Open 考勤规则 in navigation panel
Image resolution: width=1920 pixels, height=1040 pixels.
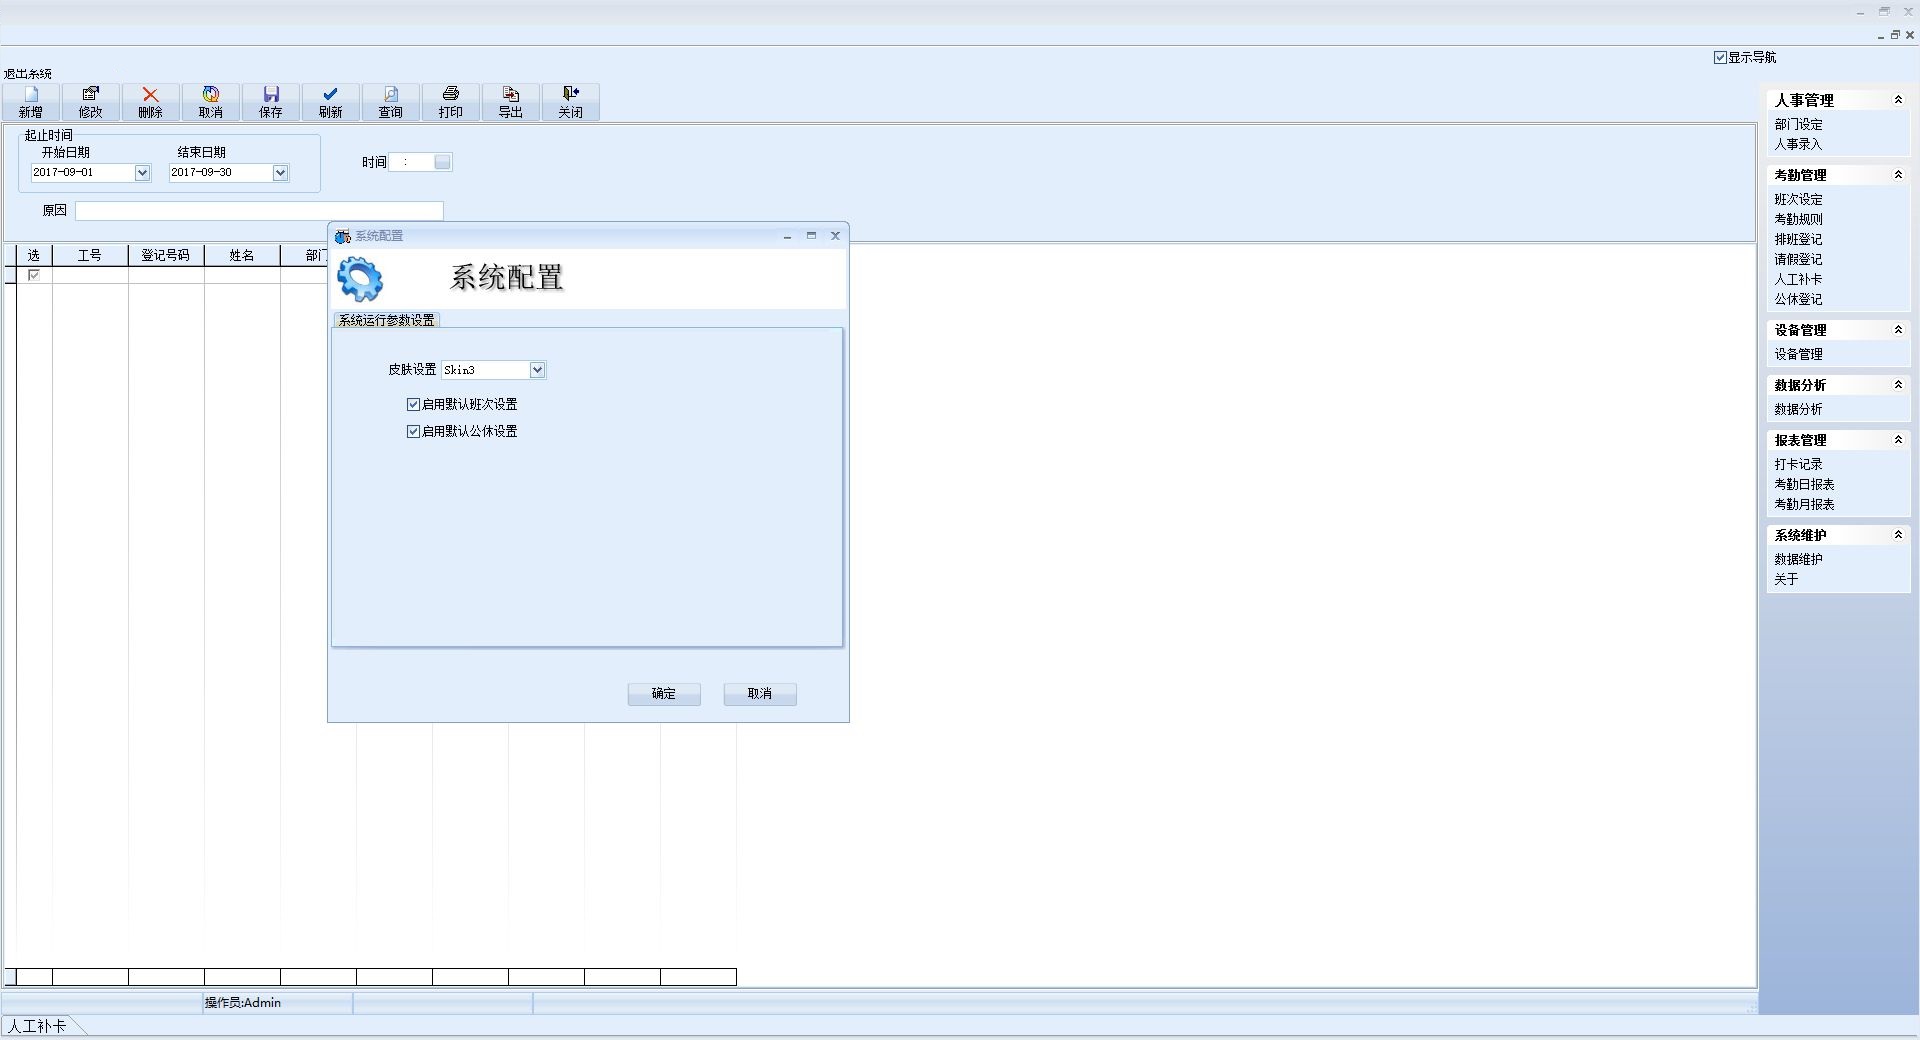point(1798,219)
